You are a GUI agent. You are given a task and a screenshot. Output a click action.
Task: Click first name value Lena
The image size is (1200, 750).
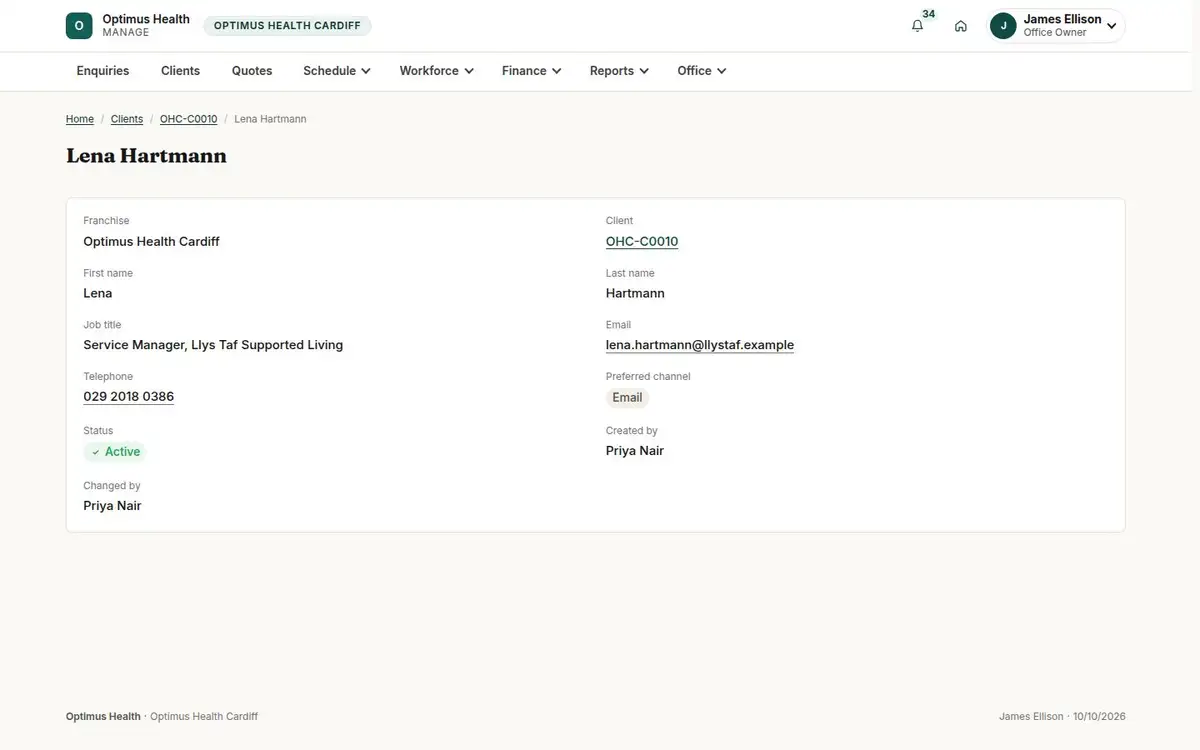tap(98, 294)
